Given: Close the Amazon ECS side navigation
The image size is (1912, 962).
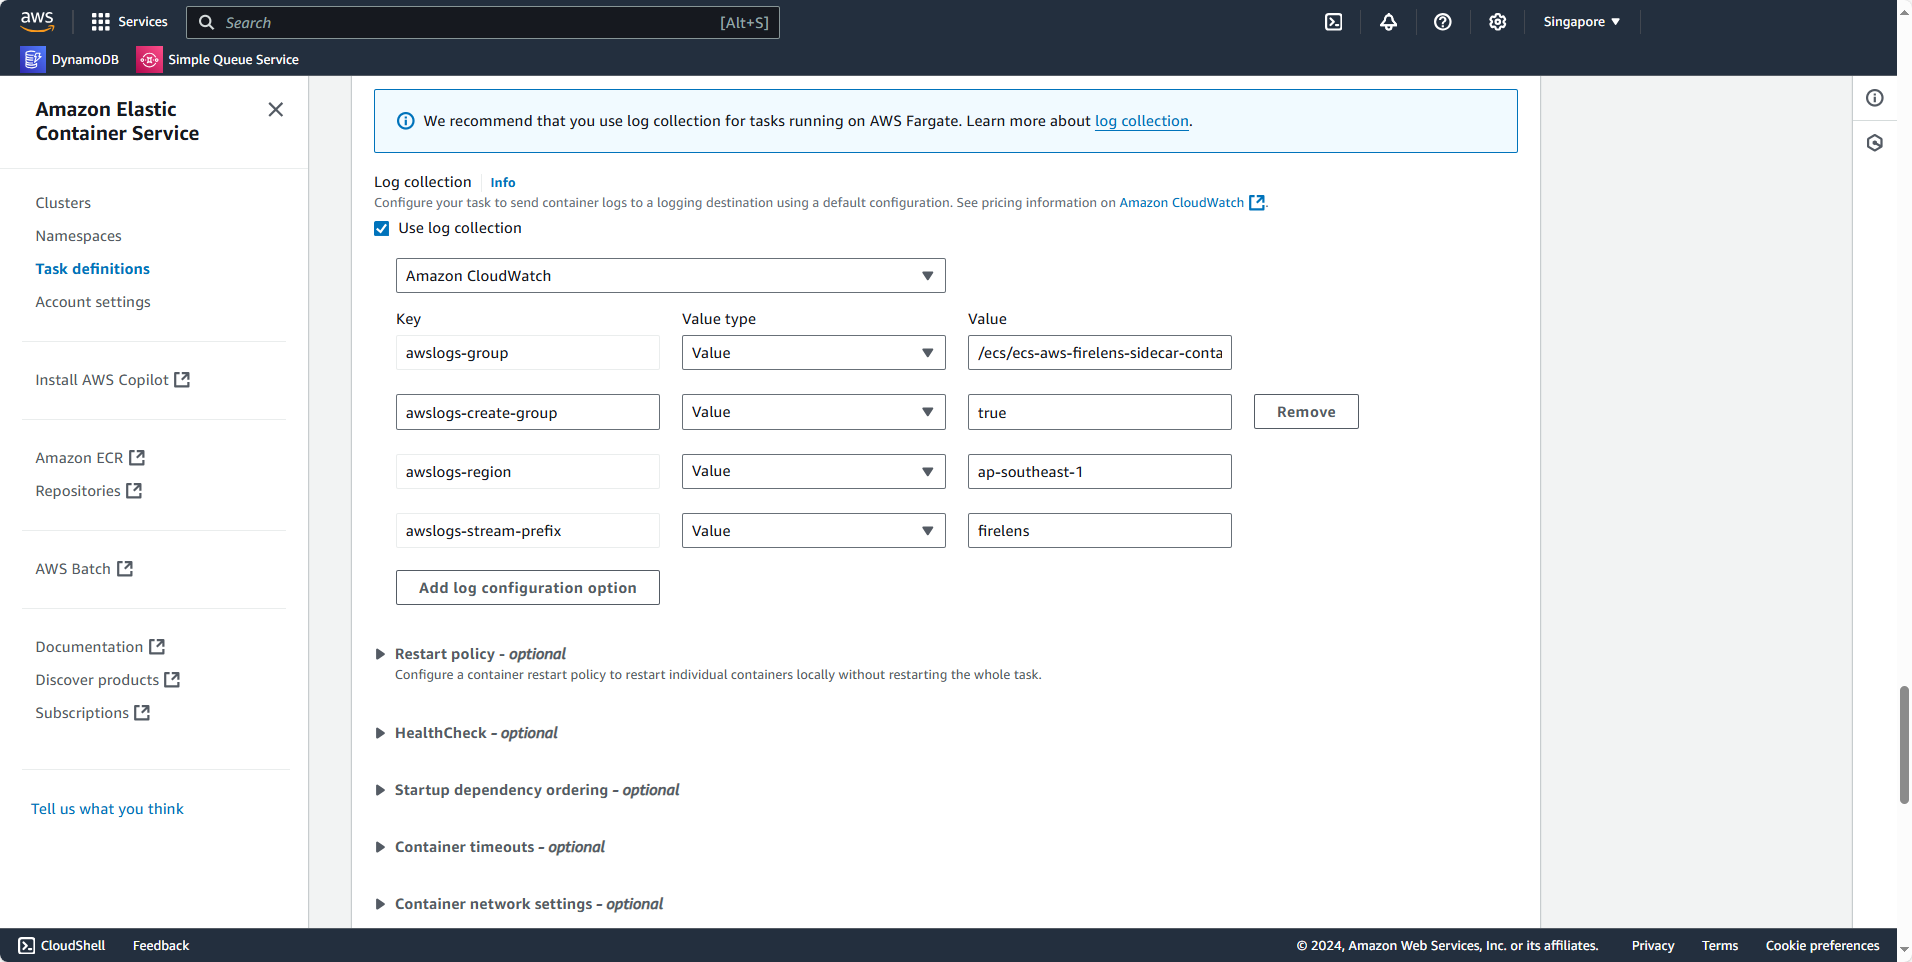Looking at the screenshot, I should (276, 109).
